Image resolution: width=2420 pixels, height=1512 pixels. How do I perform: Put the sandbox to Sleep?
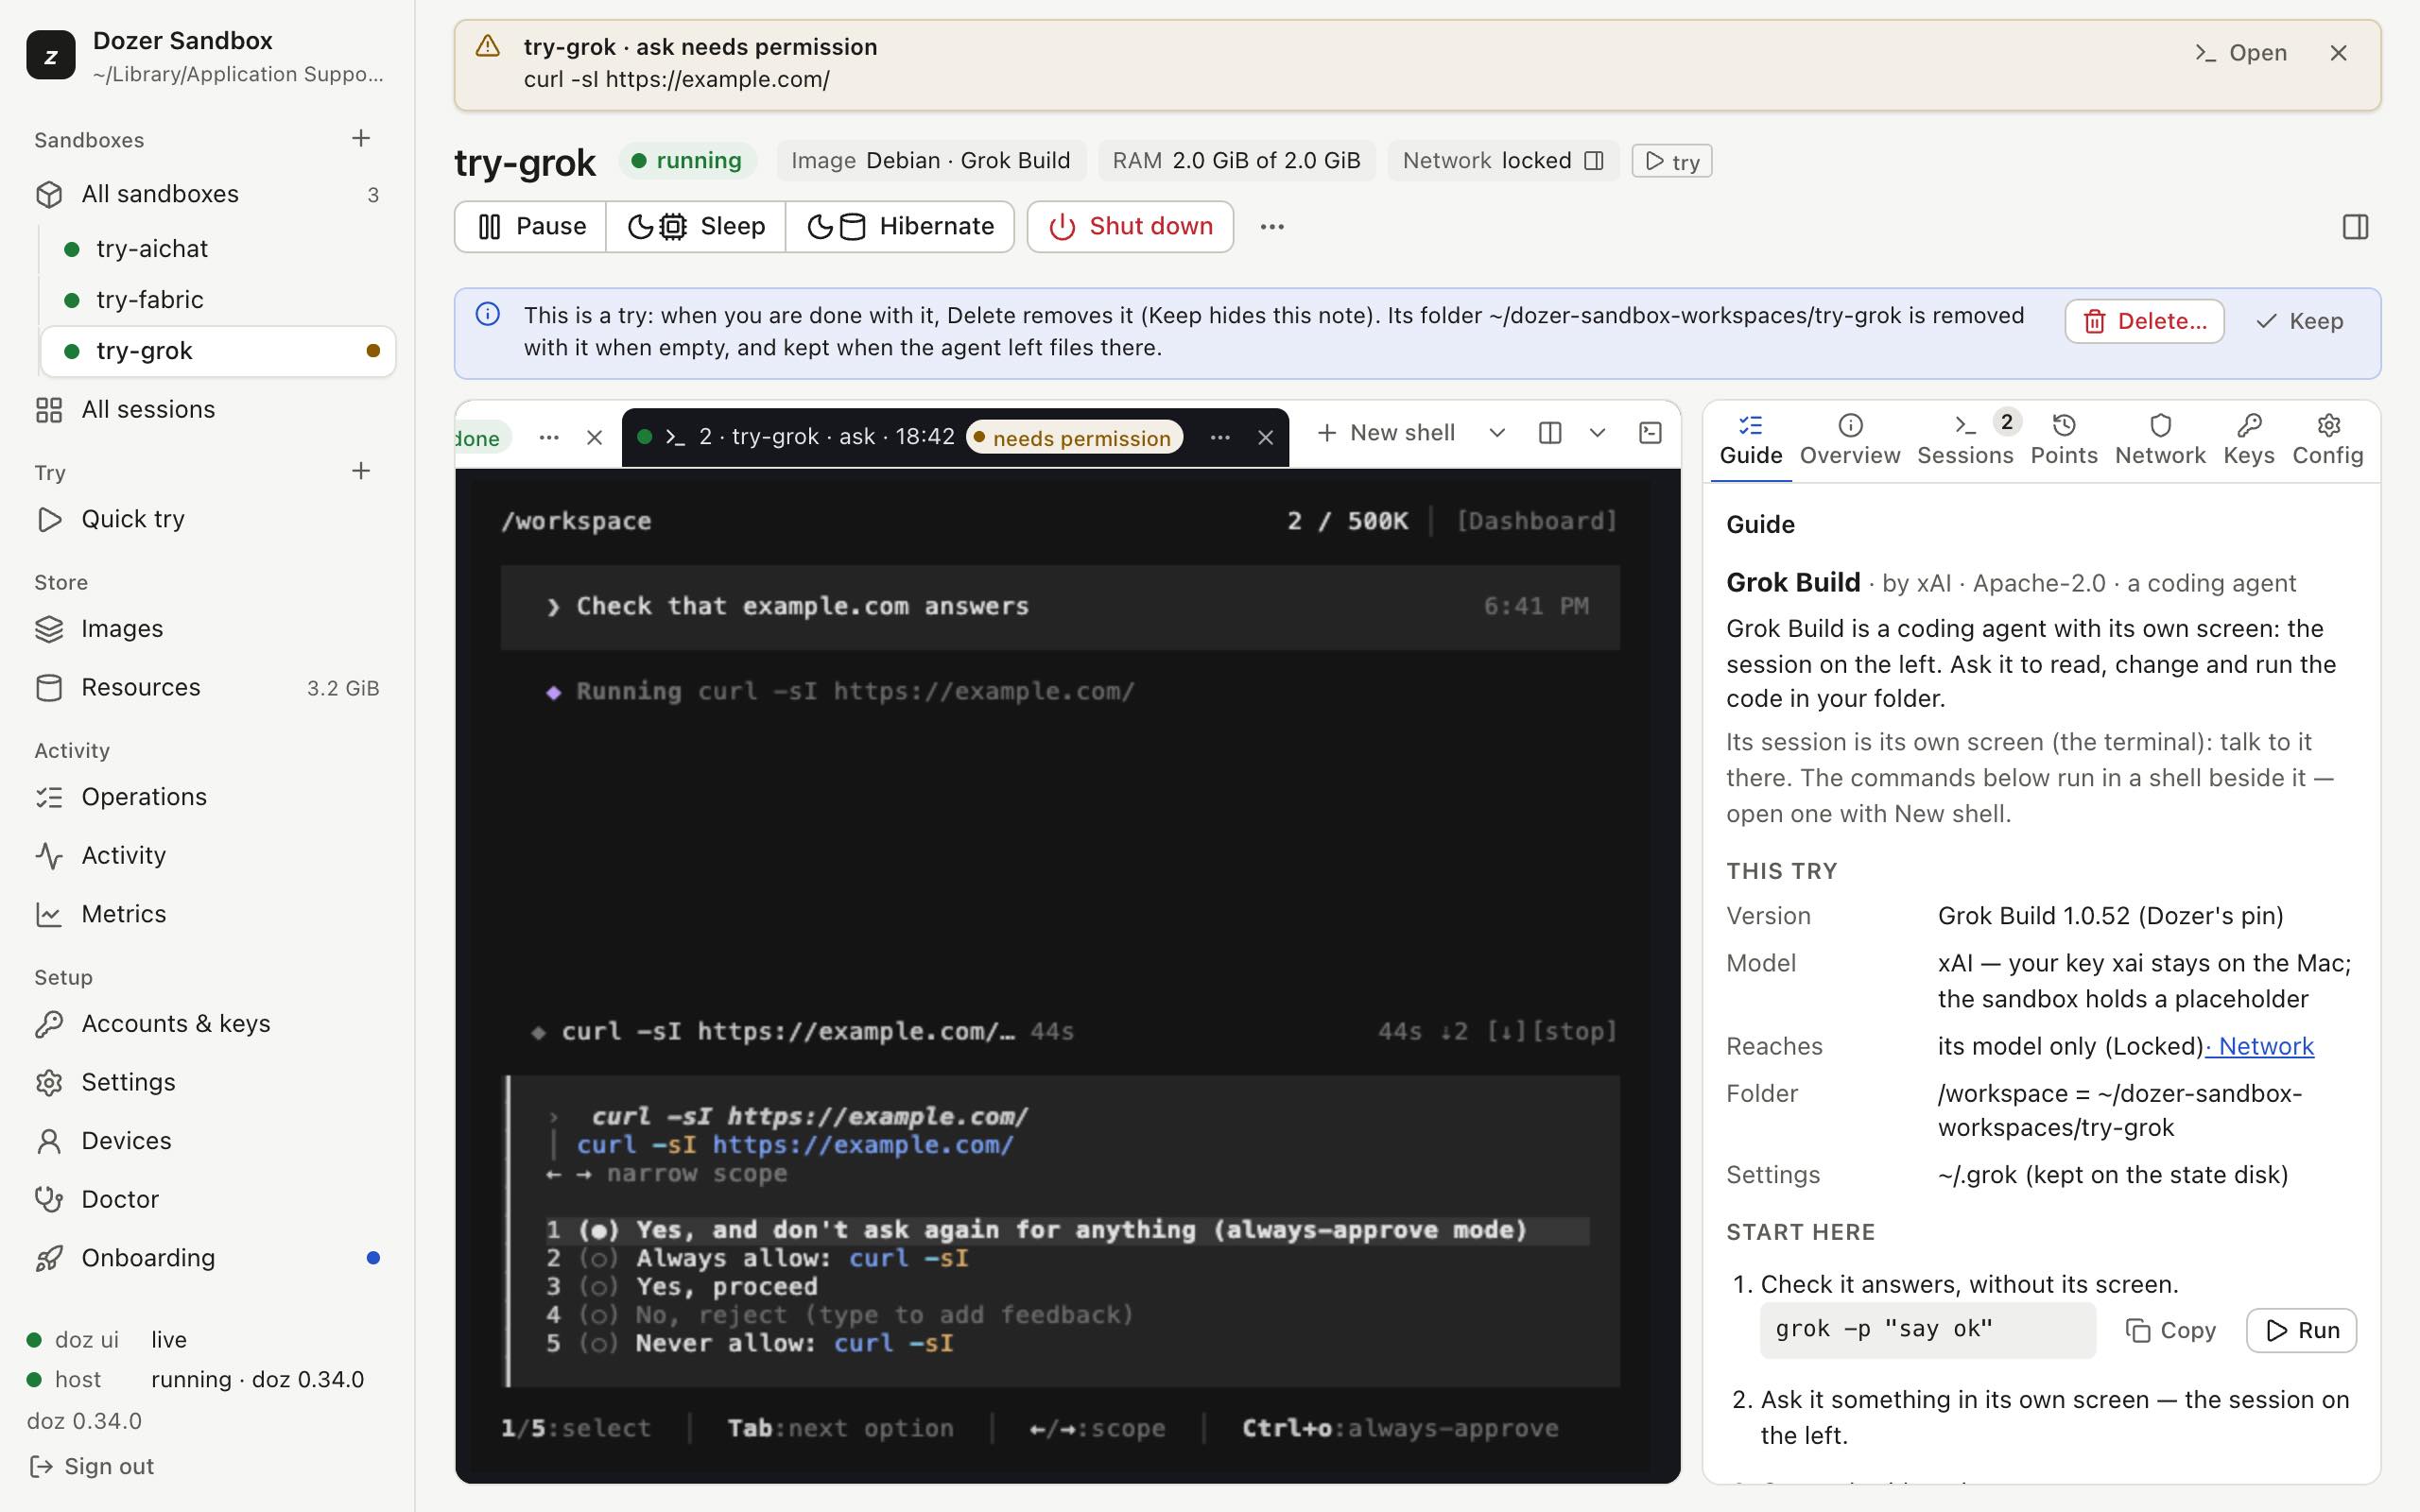pos(696,227)
